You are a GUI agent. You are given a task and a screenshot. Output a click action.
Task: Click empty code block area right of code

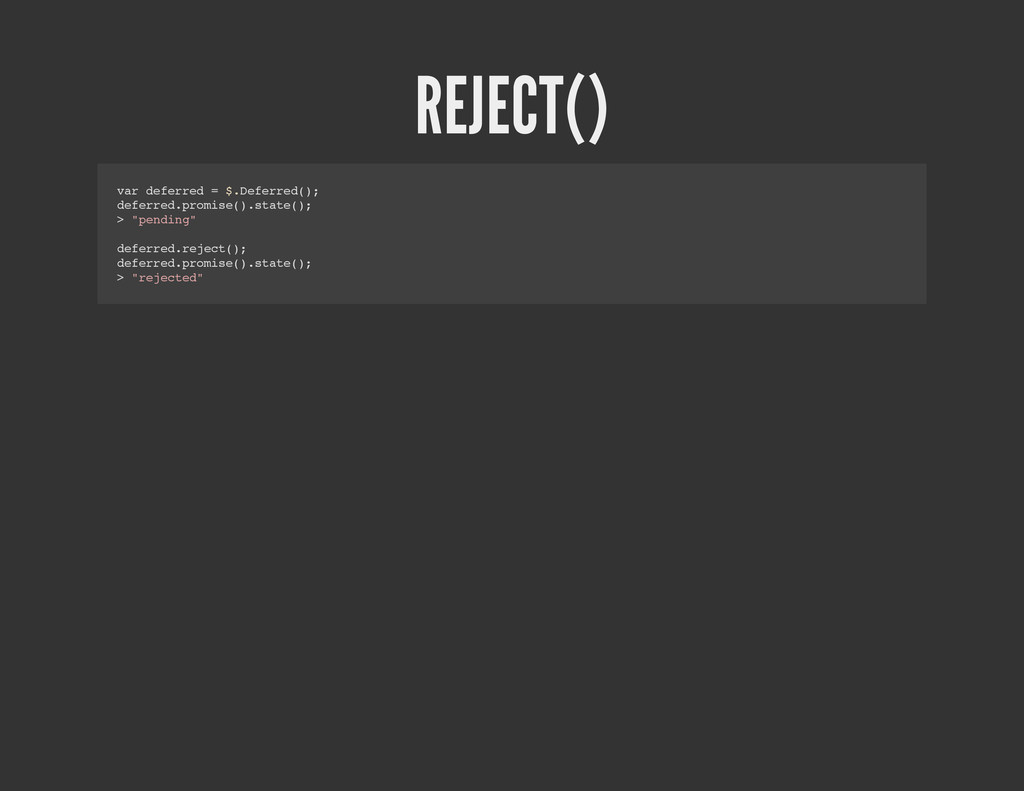620,234
